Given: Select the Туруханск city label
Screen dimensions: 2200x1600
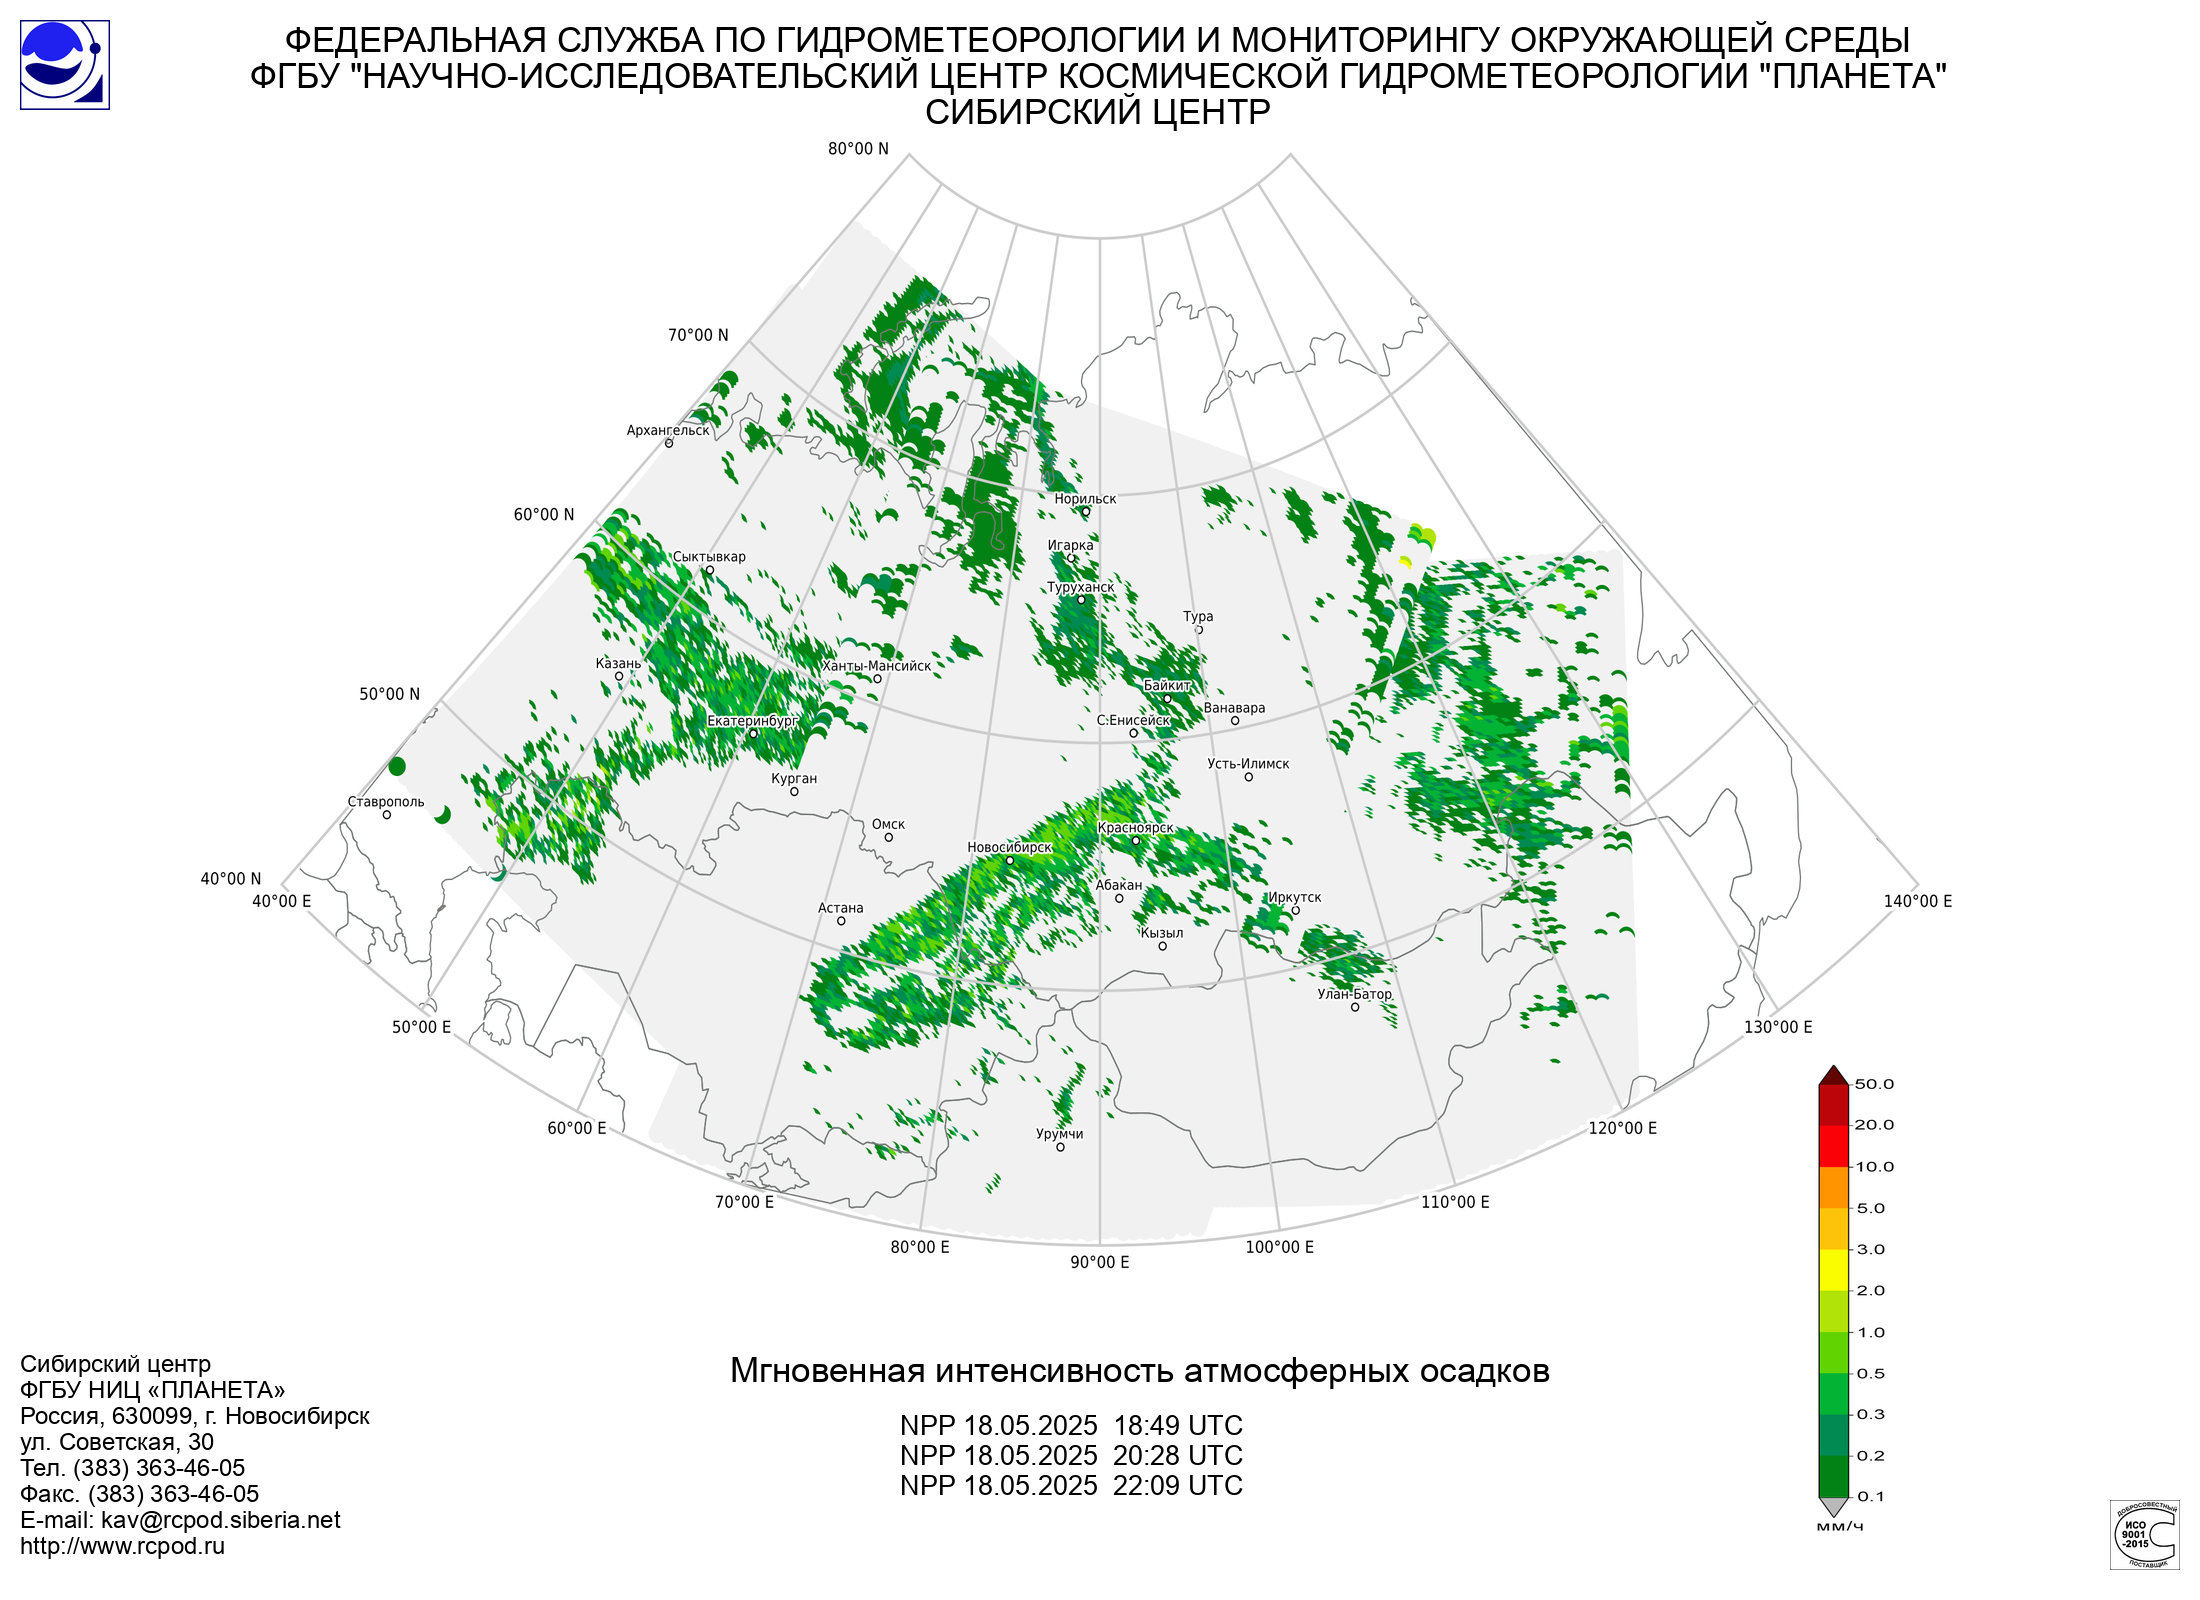Looking at the screenshot, I should [1080, 587].
